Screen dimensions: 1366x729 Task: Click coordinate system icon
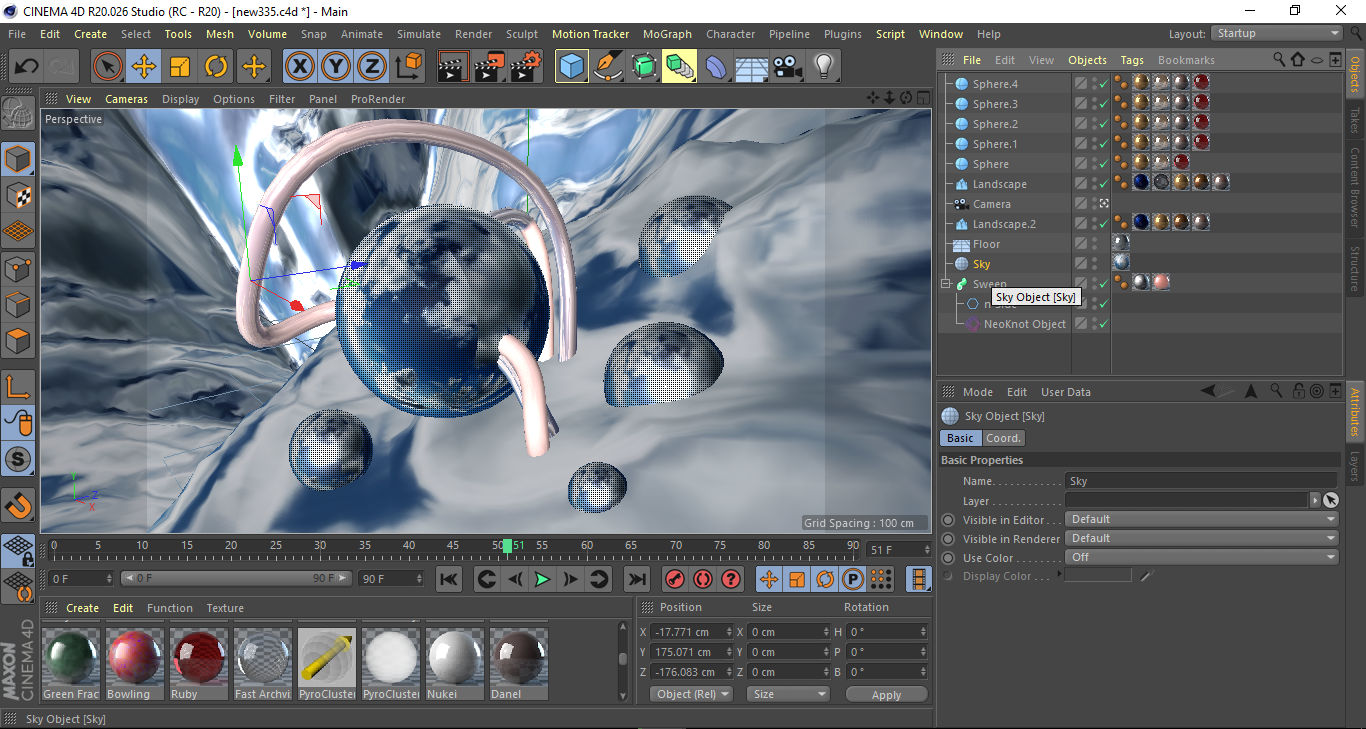click(408, 67)
